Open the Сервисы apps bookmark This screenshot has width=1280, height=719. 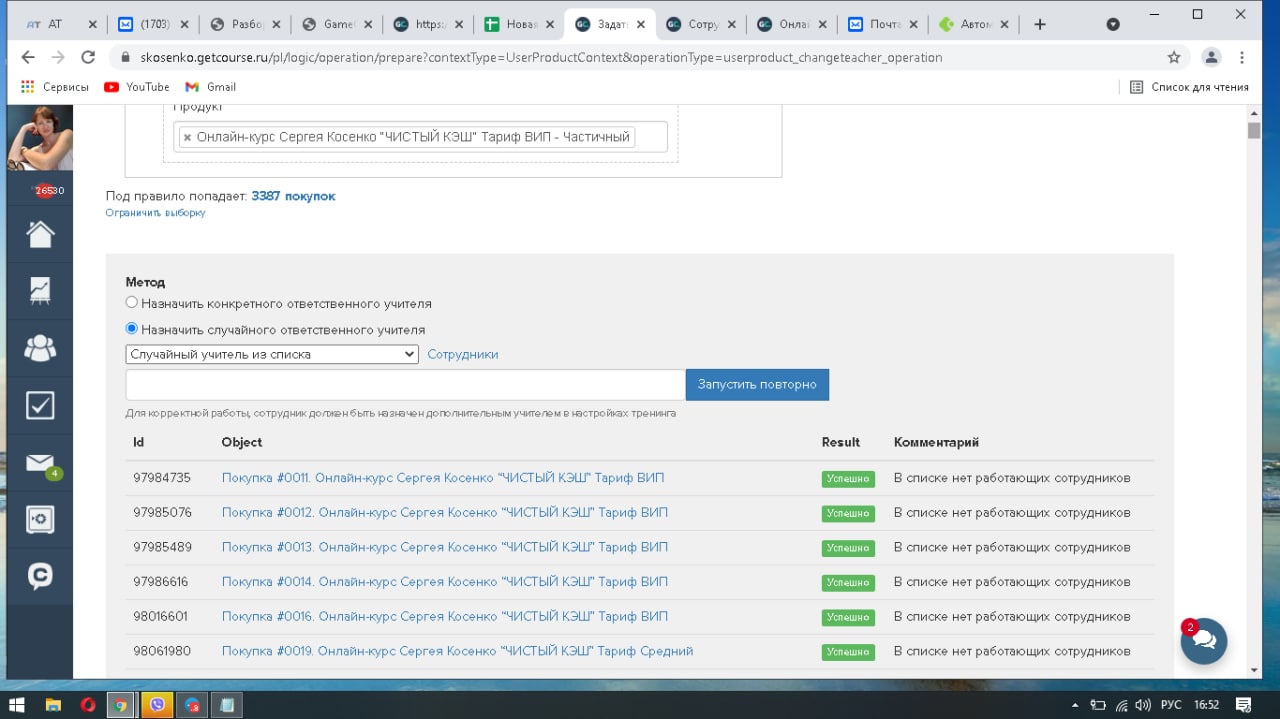pos(55,87)
